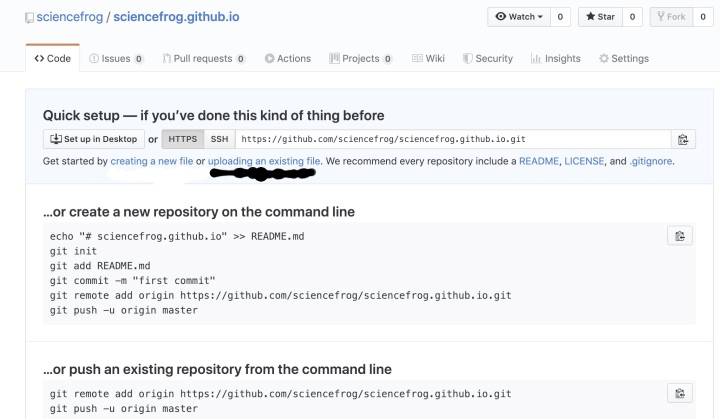Switch clone URL to SSH
720x419 pixels.
pos(219,139)
